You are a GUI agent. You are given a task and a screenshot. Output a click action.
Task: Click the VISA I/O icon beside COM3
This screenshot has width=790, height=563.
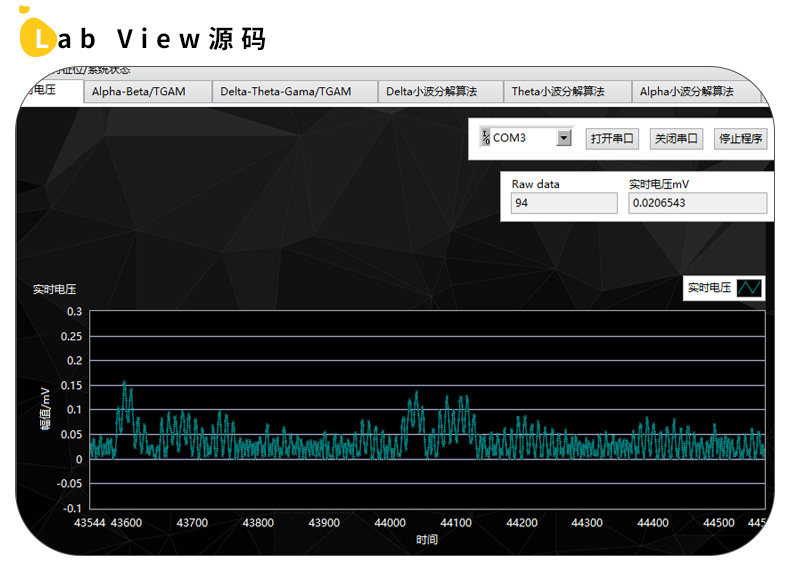pyautogui.click(x=486, y=138)
